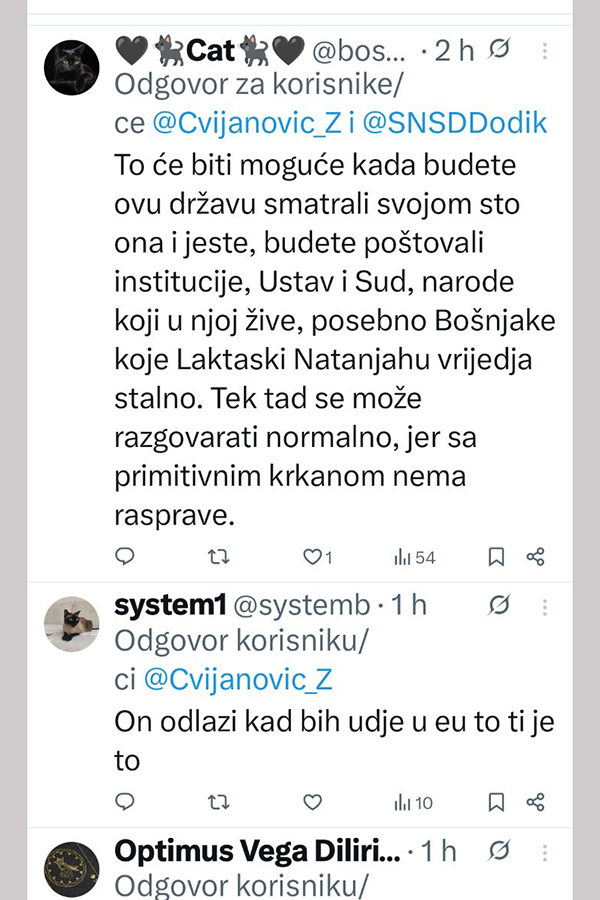Open Cat user's black cat avatar

pos(72,66)
